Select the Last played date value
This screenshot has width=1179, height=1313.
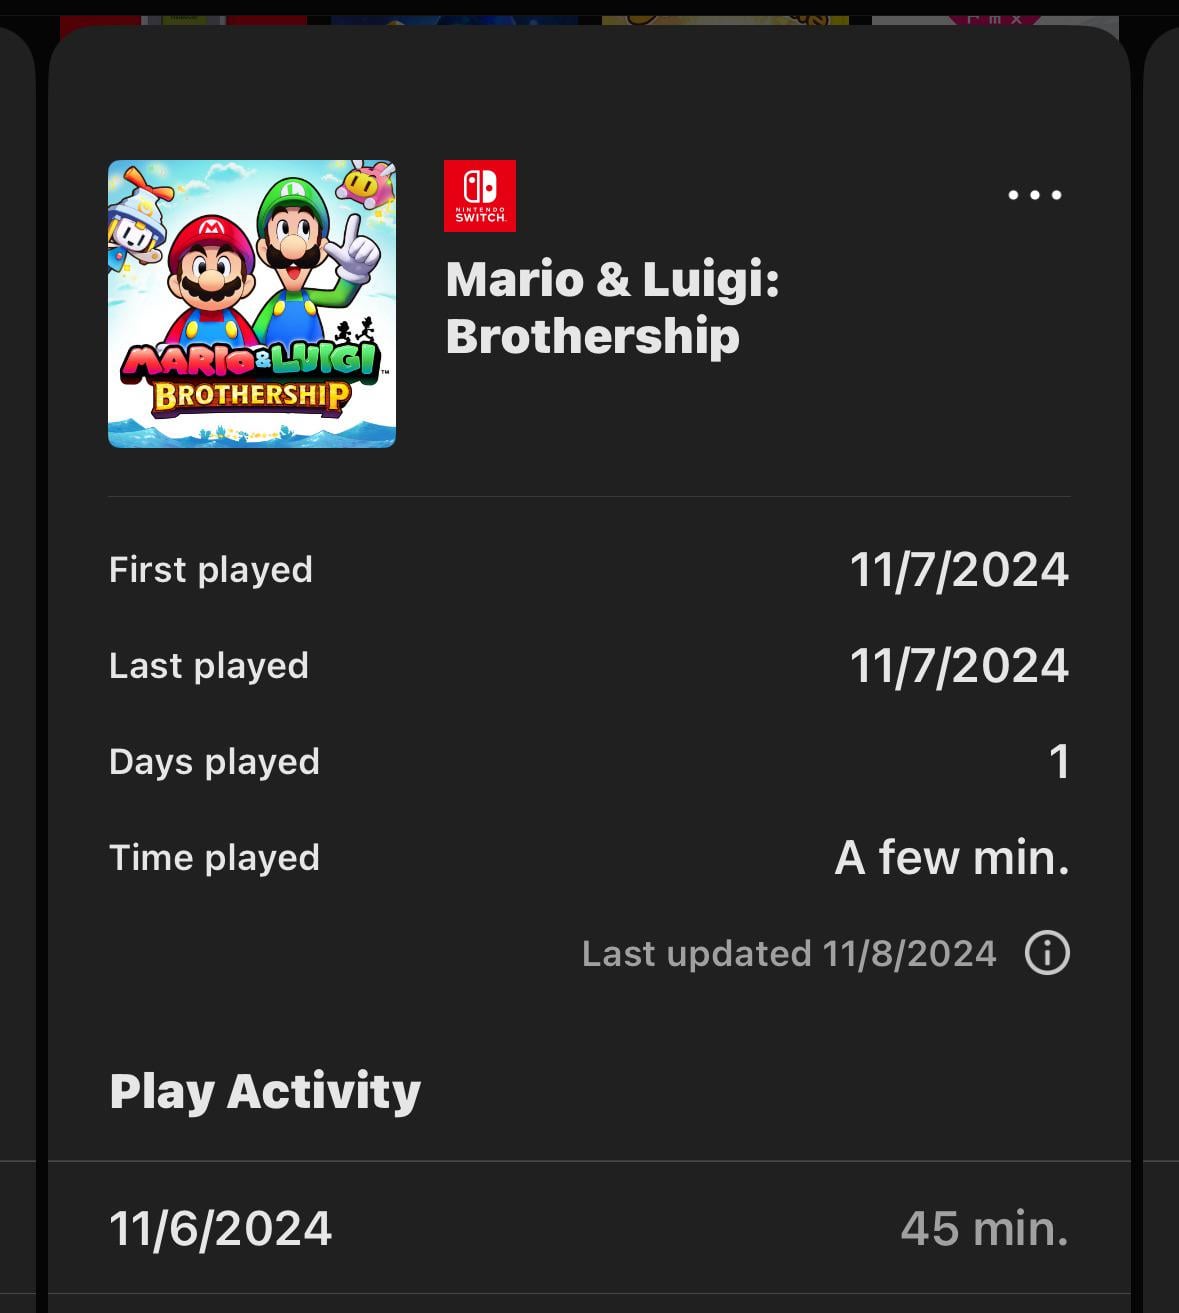[x=958, y=666]
